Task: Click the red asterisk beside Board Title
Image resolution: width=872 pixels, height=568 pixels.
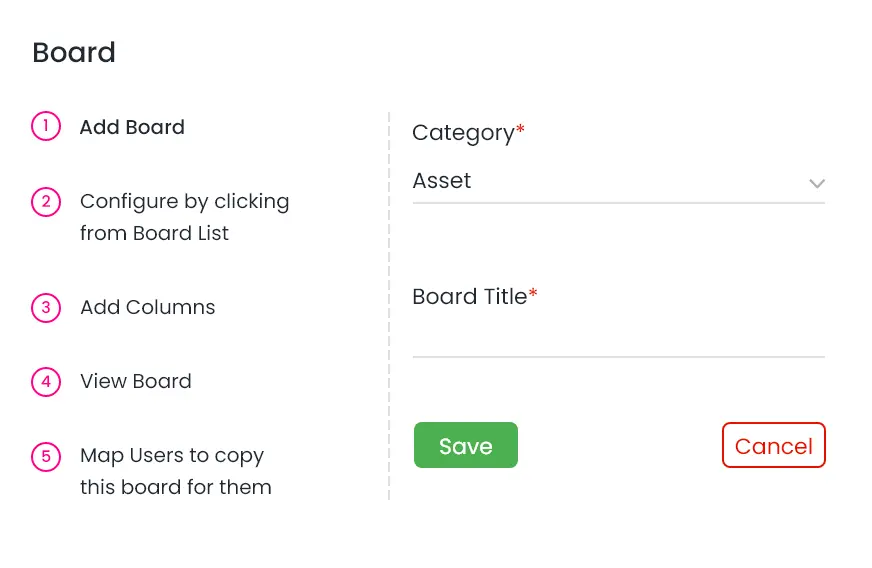Action: click(x=533, y=295)
